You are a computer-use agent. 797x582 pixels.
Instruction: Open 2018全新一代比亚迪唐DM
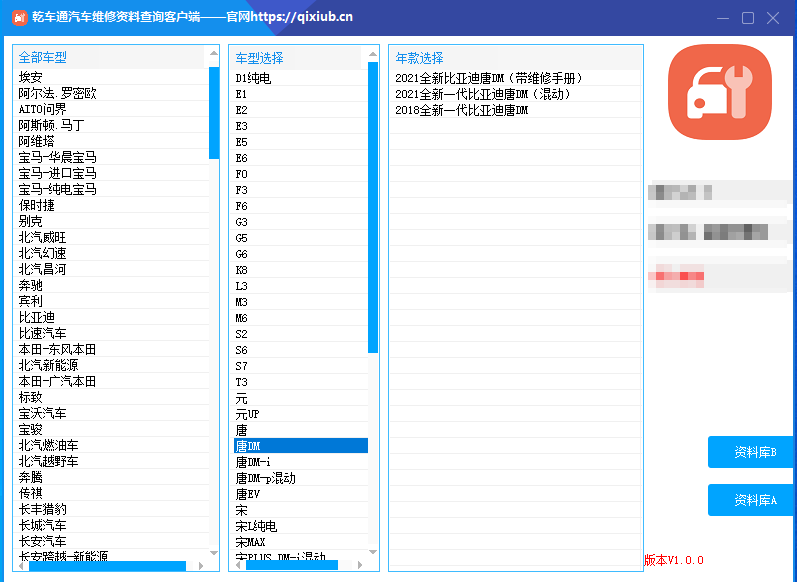pyautogui.click(x=515, y=110)
